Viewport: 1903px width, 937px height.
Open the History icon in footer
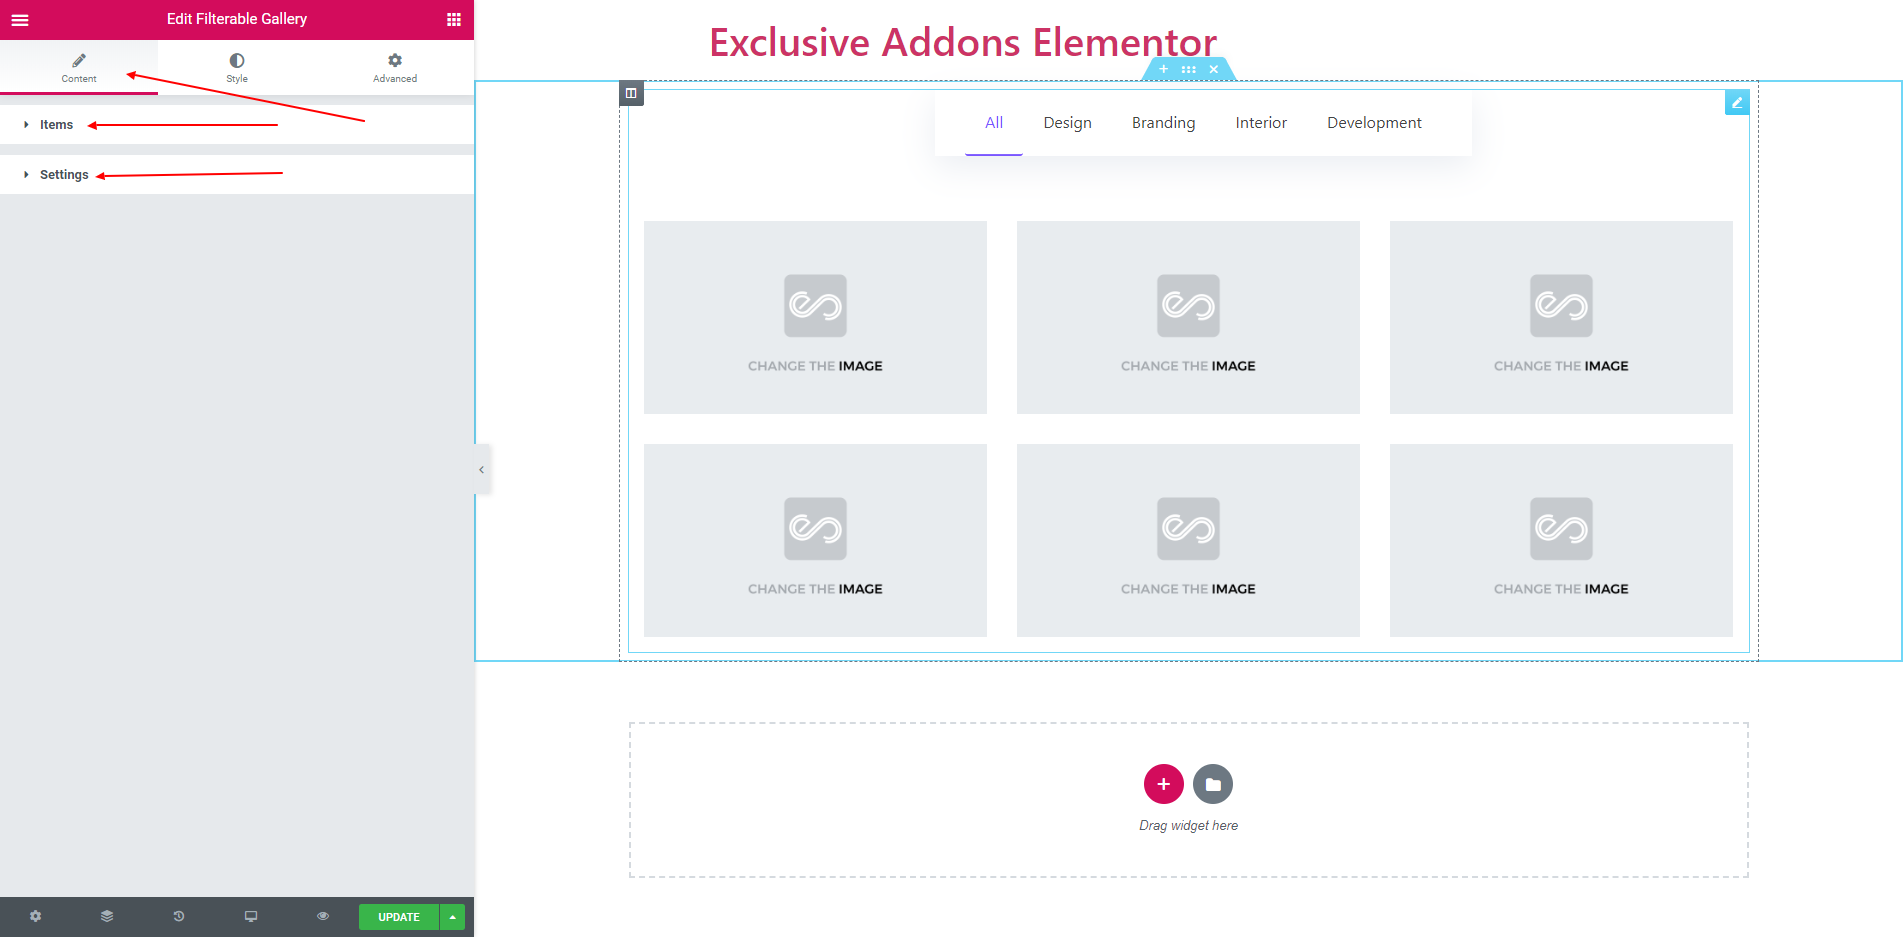[x=179, y=916]
